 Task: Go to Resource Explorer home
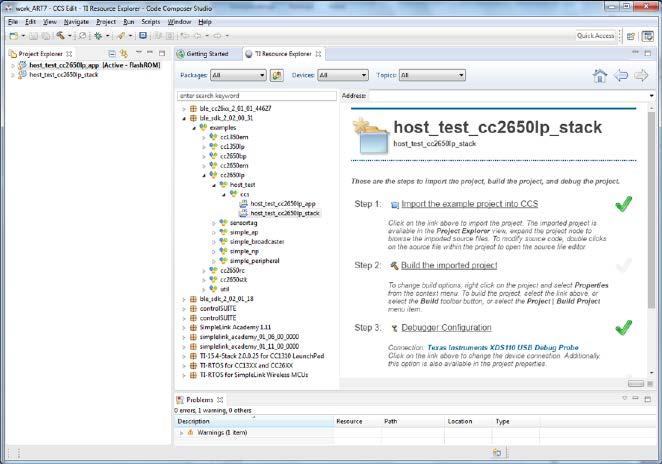pyautogui.click(x=600, y=76)
